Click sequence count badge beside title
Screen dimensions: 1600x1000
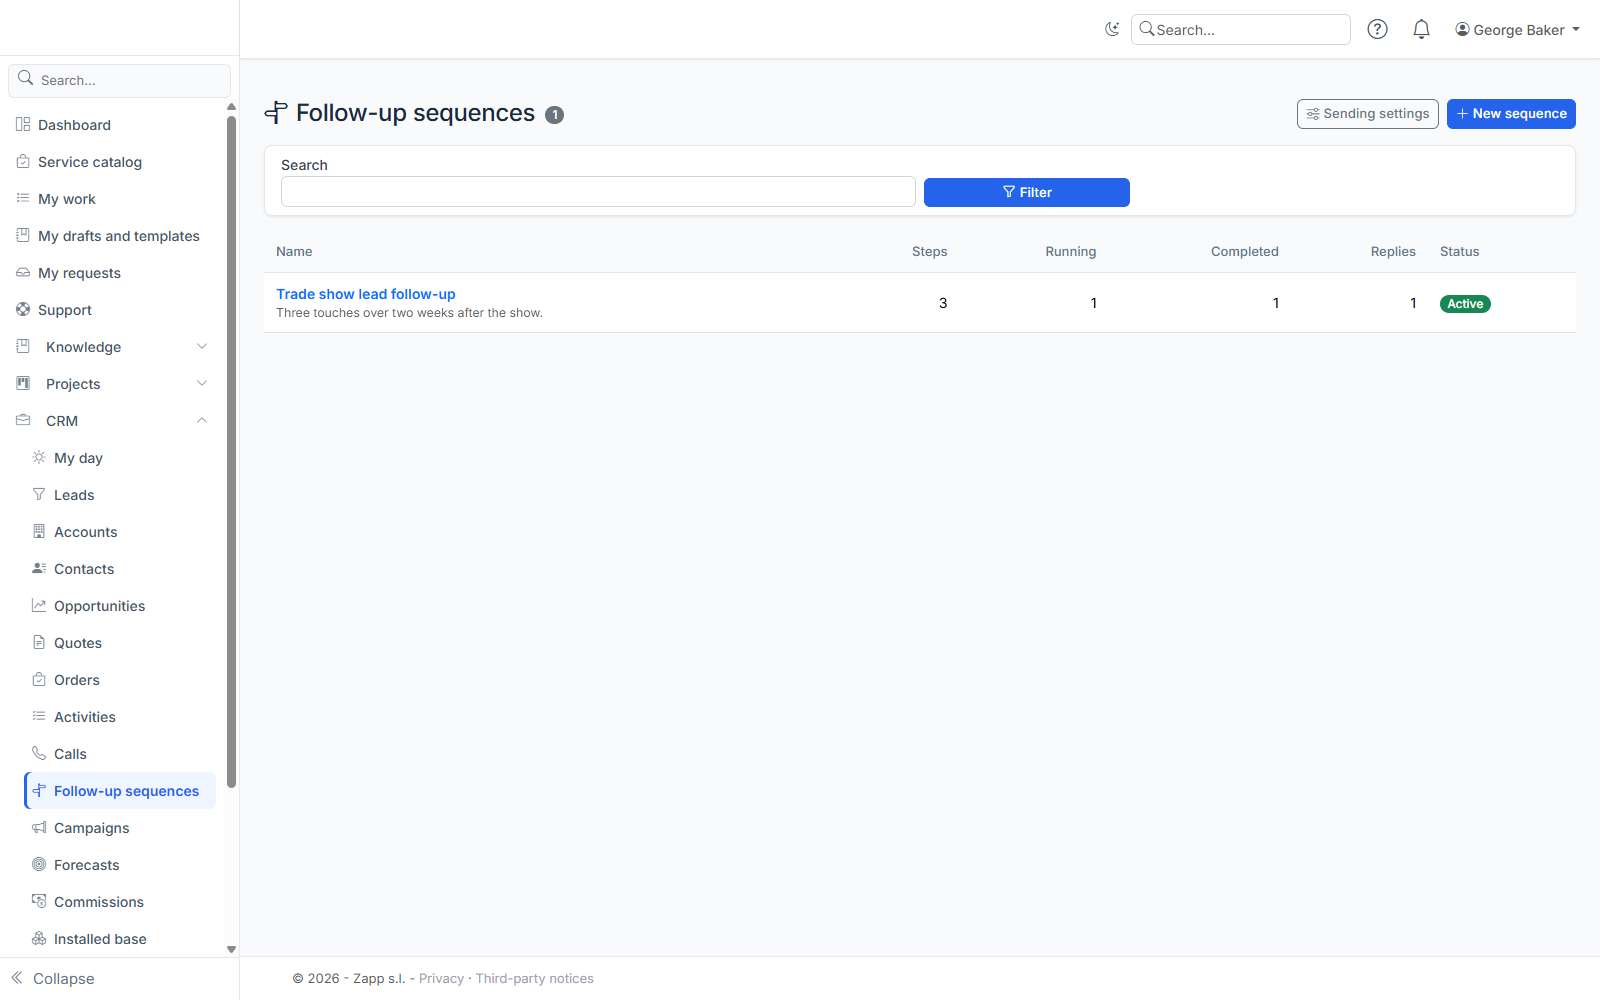tap(555, 115)
